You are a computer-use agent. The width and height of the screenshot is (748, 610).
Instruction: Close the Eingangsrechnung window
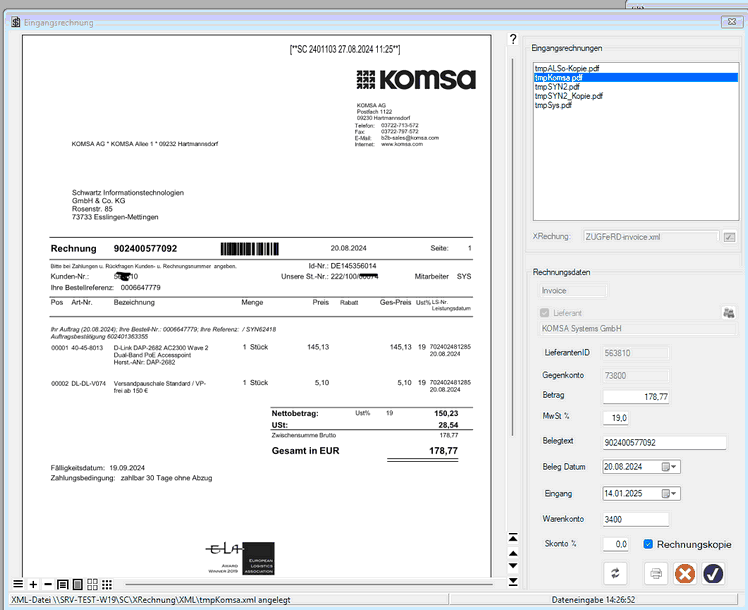point(731,21)
